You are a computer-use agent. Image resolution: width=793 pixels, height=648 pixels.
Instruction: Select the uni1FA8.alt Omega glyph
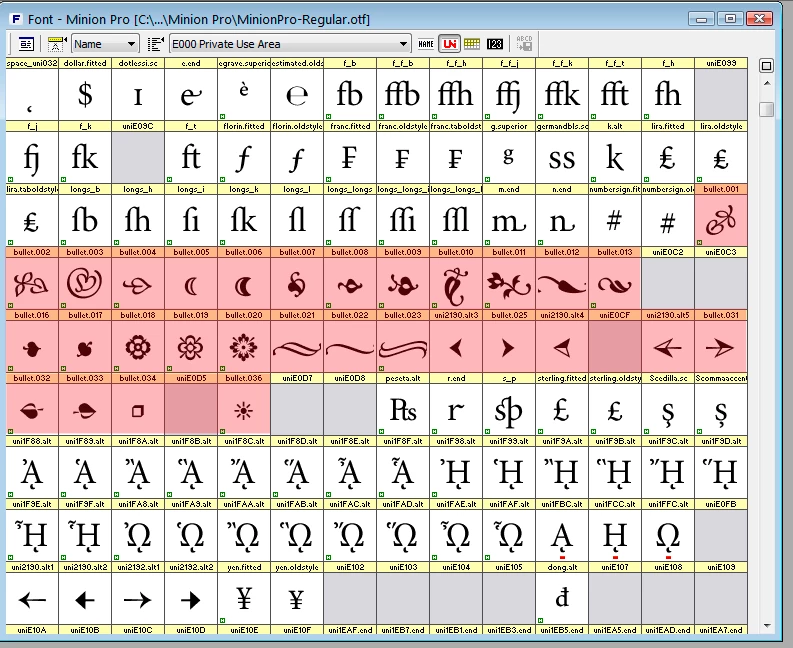point(138,535)
